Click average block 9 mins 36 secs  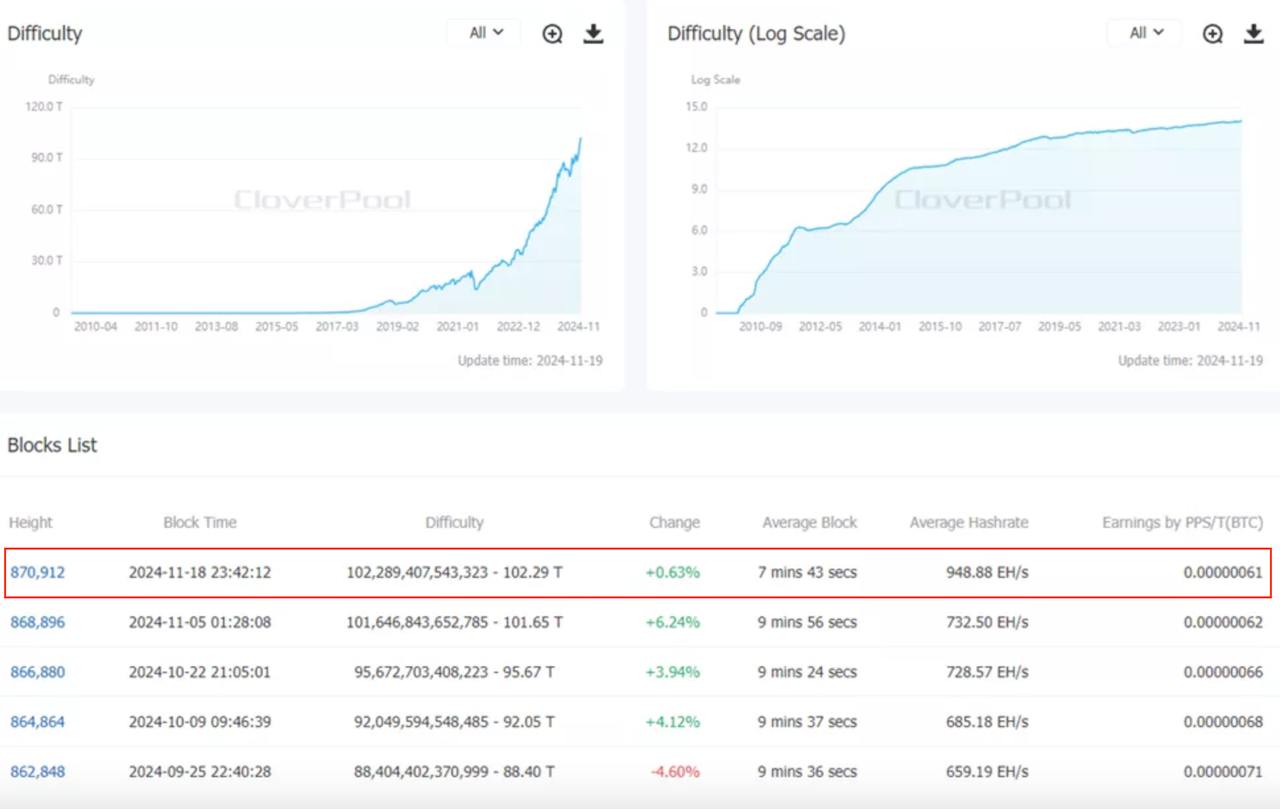tap(808, 771)
